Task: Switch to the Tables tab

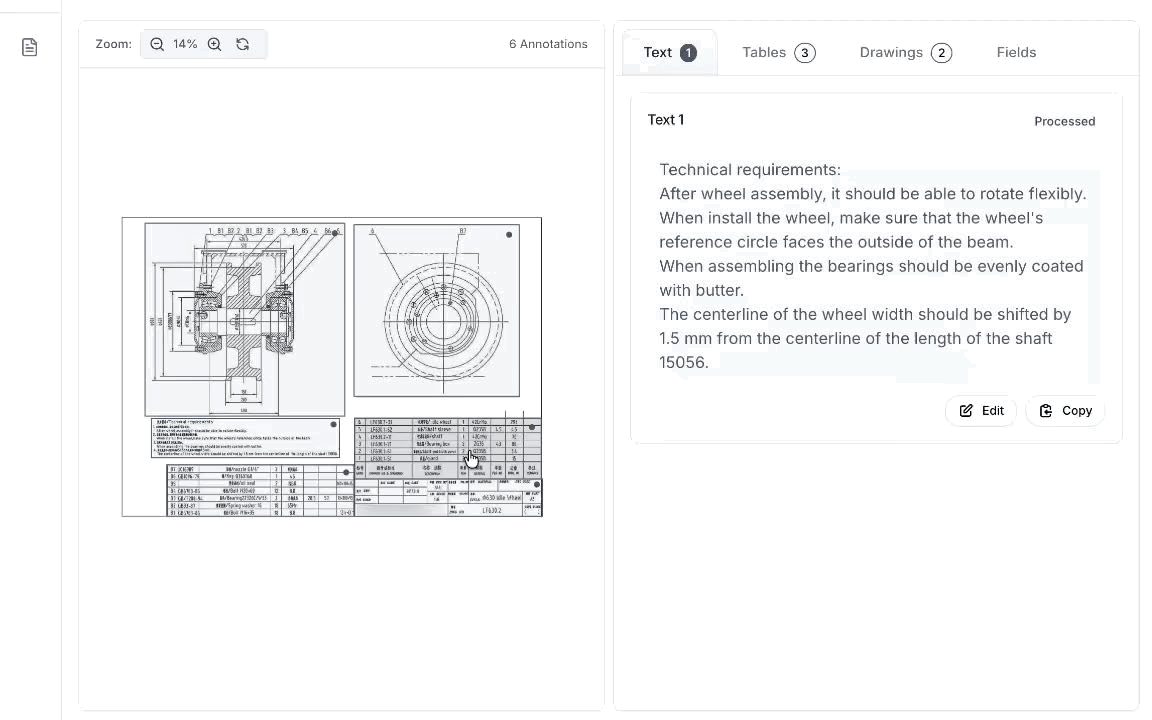Action: tap(778, 53)
